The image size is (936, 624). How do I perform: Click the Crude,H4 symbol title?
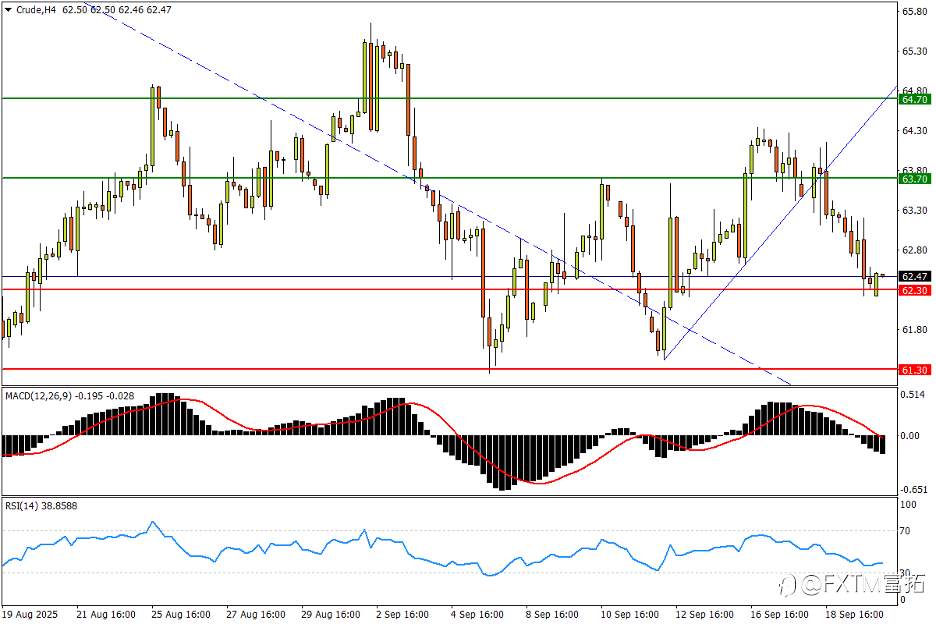point(35,10)
